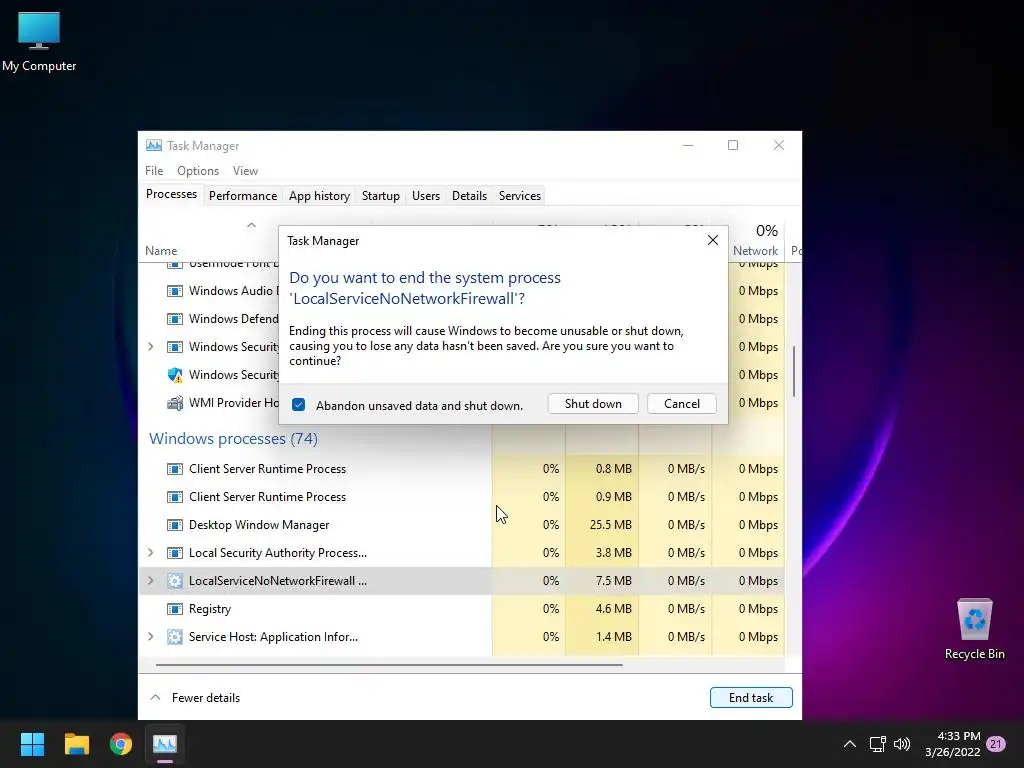Switch to the Users tab
Viewport: 1024px width, 768px height.
pos(426,196)
